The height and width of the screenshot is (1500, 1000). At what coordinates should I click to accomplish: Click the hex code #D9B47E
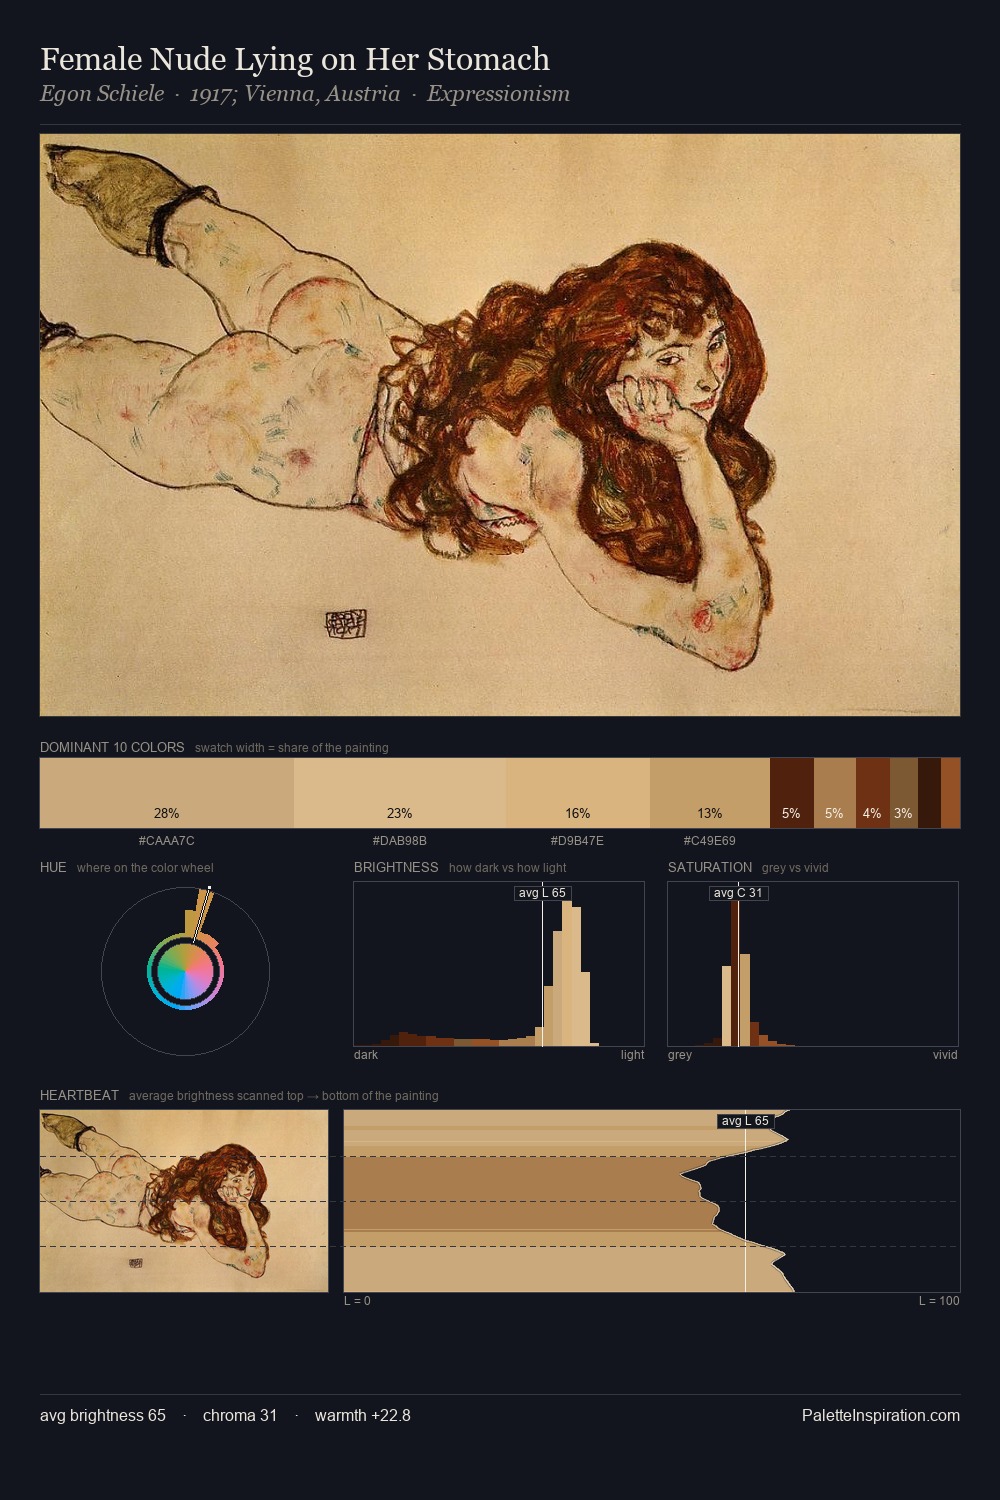[x=577, y=841]
